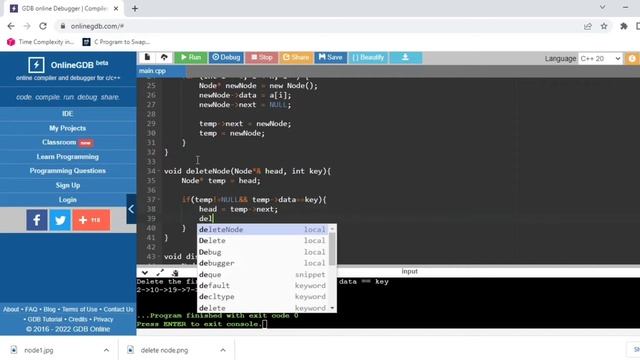
Task: Choose Debug autocomplete suggestion
Action: 263,252
